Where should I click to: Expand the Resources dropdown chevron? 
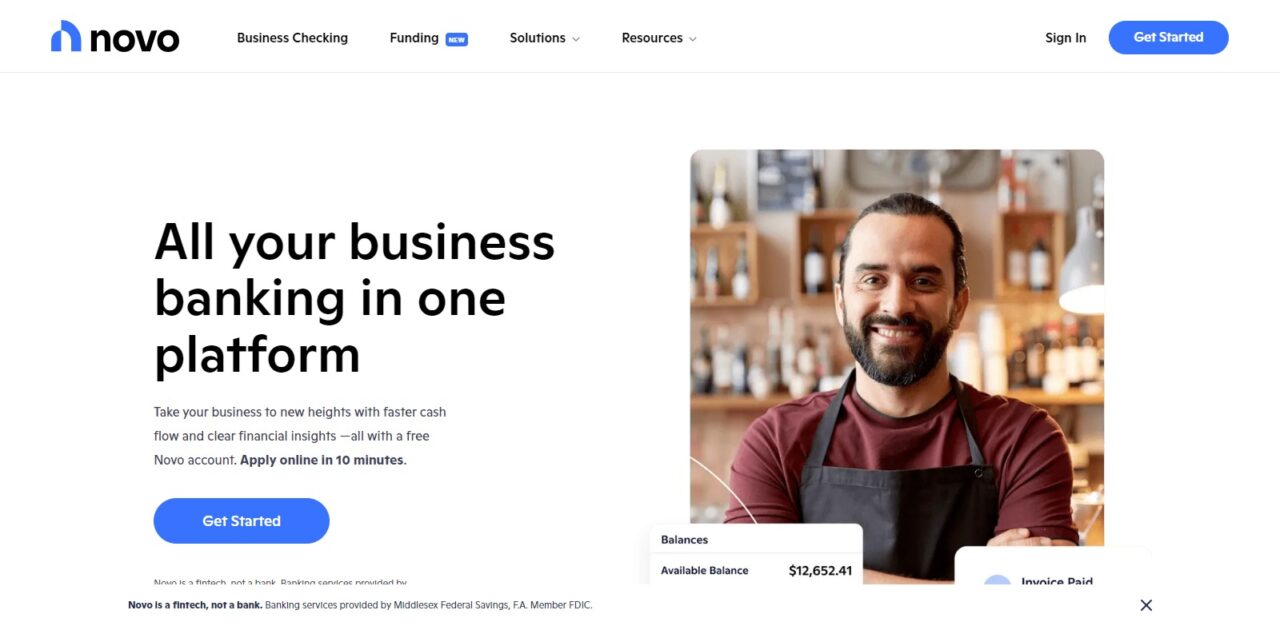[x=693, y=39]
